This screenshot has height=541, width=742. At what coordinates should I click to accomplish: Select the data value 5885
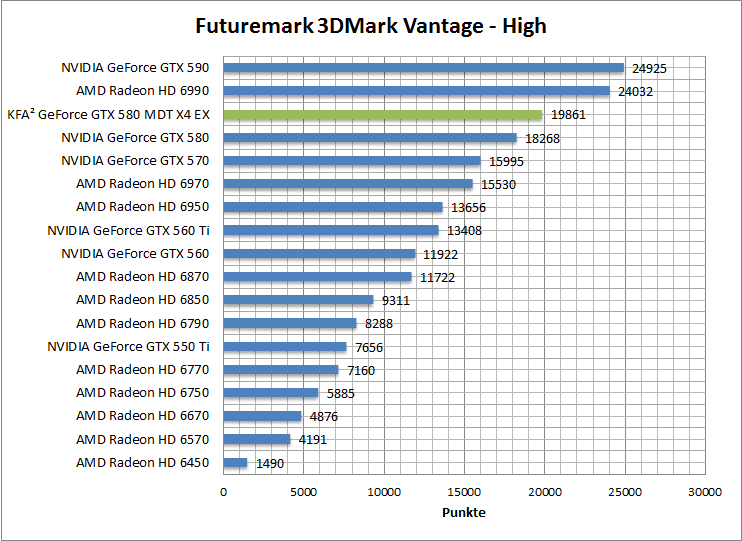[340, 393]
